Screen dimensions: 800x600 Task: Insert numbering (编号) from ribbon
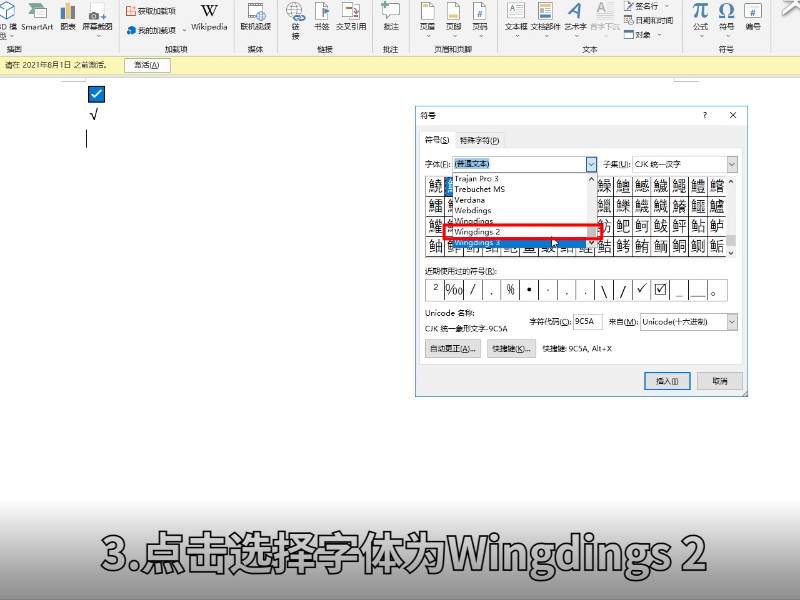(753, 17)
